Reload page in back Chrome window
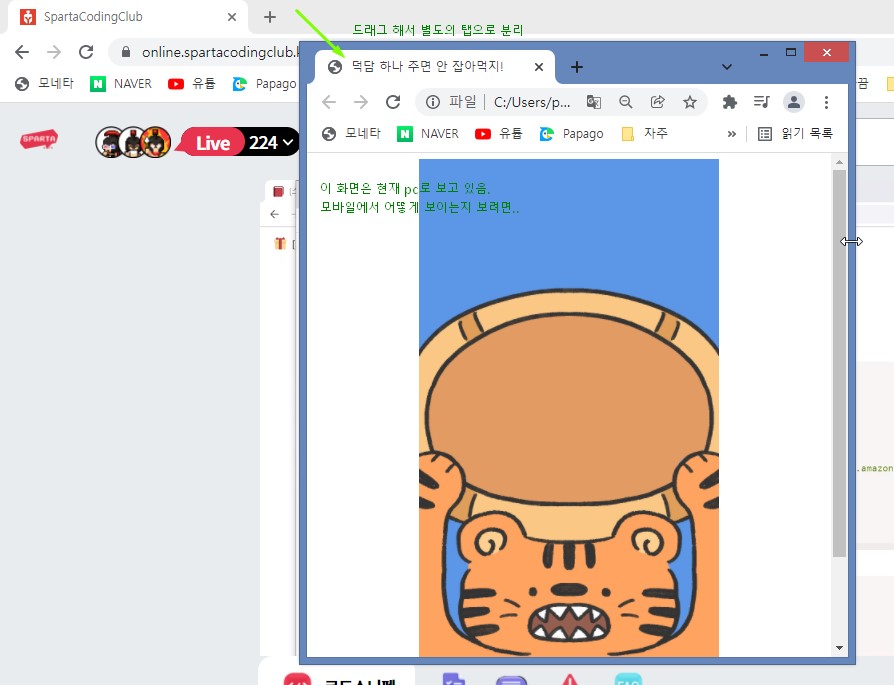Viewport: 894px width, 685px height. (x=86, y=52)
